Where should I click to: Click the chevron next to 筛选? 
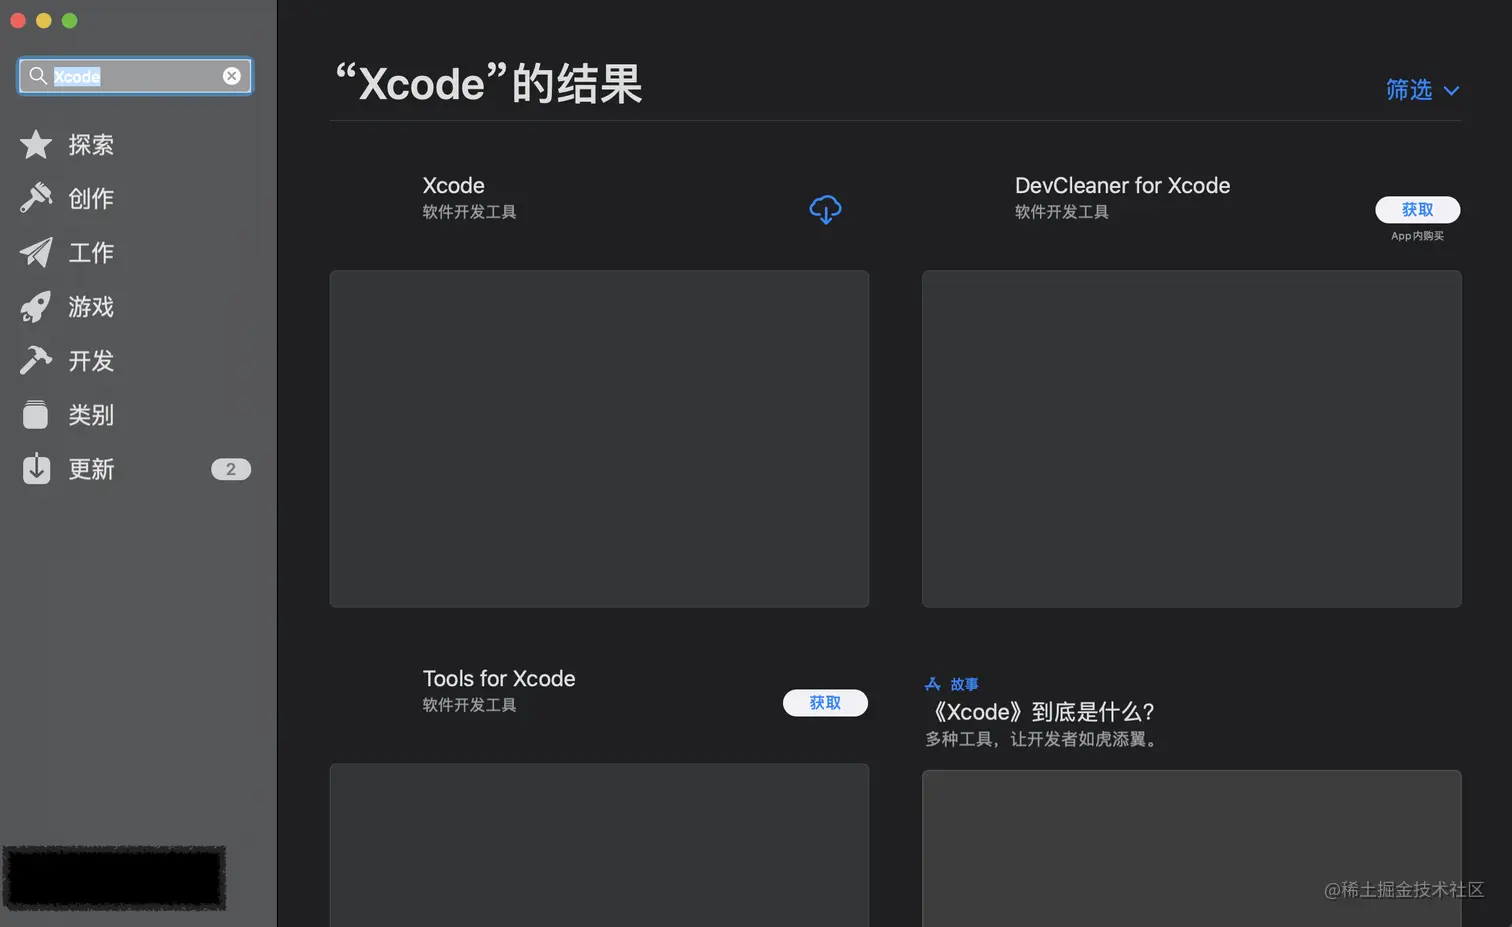click(x=1451, y=91)
